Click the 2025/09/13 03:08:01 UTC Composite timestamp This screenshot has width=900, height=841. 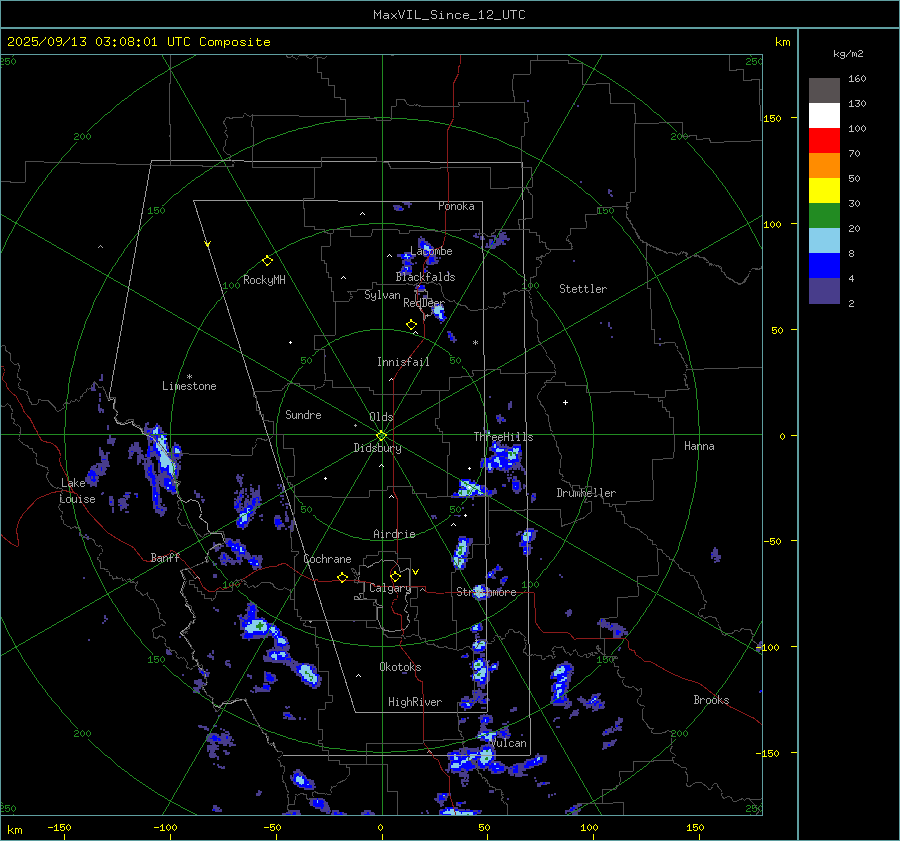[x=138, y=42]
